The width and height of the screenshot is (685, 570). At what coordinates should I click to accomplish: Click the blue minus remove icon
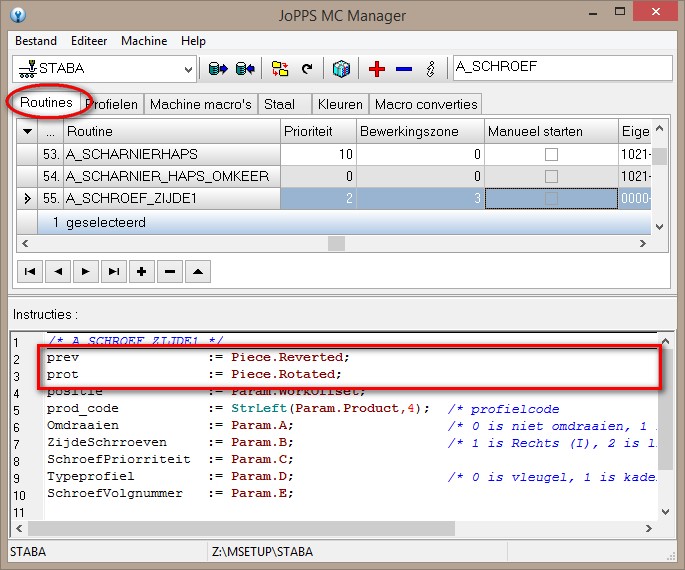coord(404,69)
